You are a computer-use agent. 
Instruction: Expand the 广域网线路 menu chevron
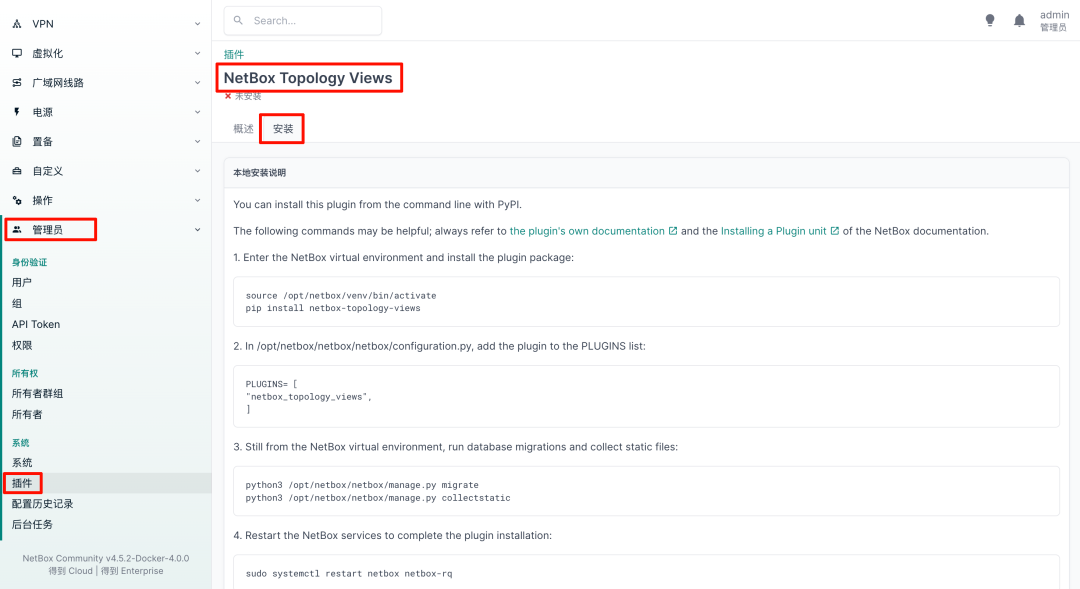coord(198,83)
